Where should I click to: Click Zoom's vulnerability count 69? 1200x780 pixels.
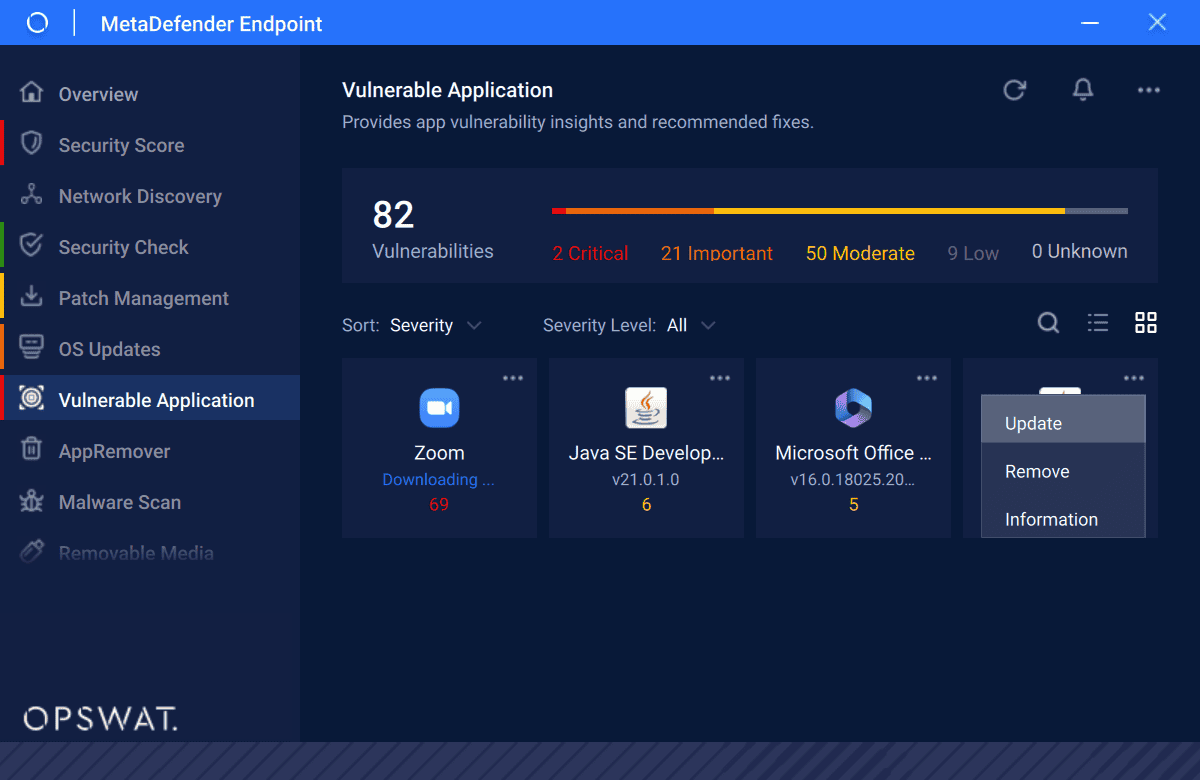tap(439, 504)
